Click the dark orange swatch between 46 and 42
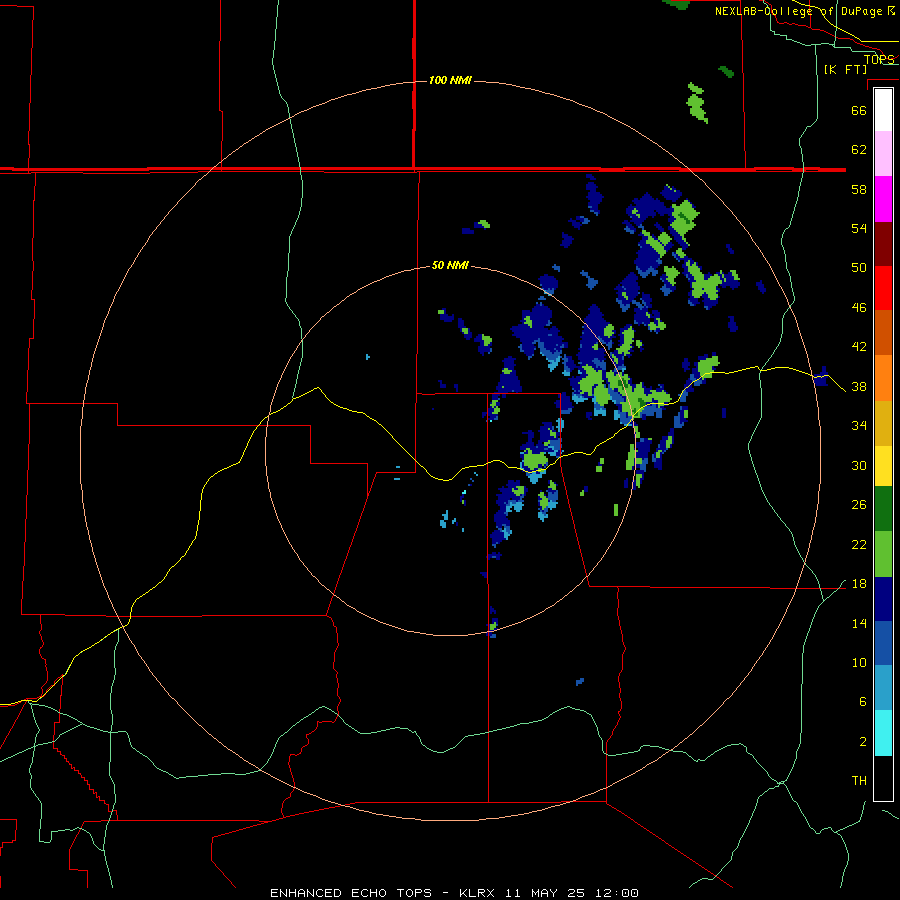The height and width of the screenshot is (900, 900). click(x=883, y=332)
